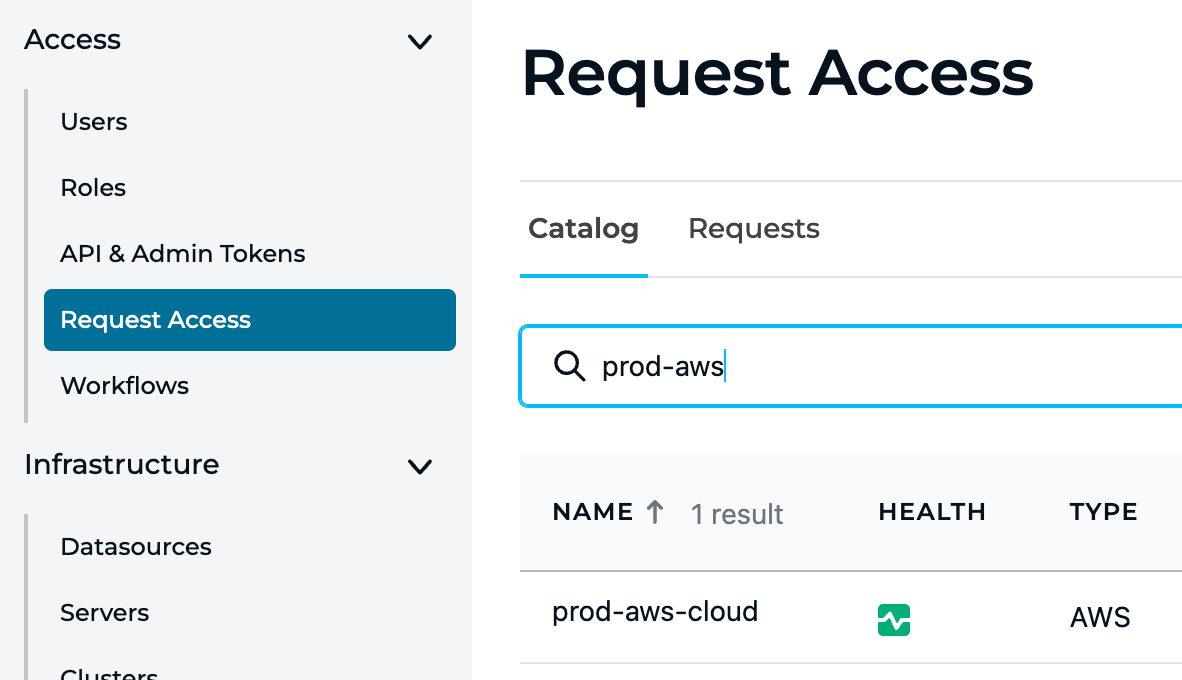Open the Clusters page

coord(109,672)
